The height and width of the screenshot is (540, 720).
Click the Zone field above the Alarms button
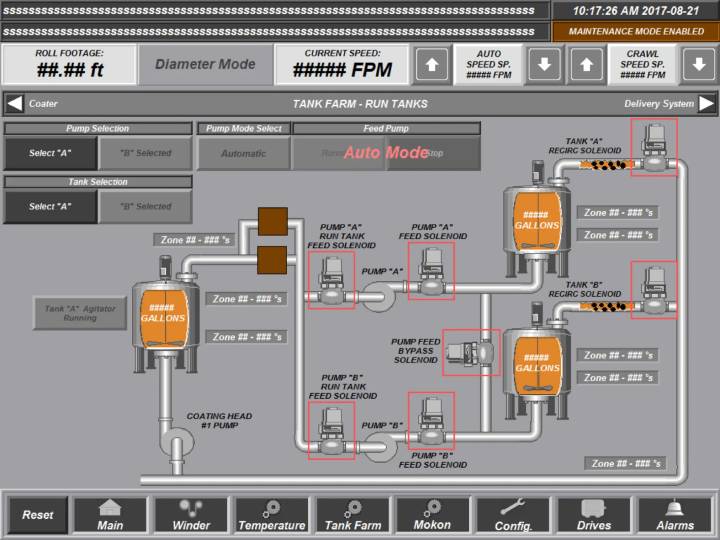(x=625, y=463)
